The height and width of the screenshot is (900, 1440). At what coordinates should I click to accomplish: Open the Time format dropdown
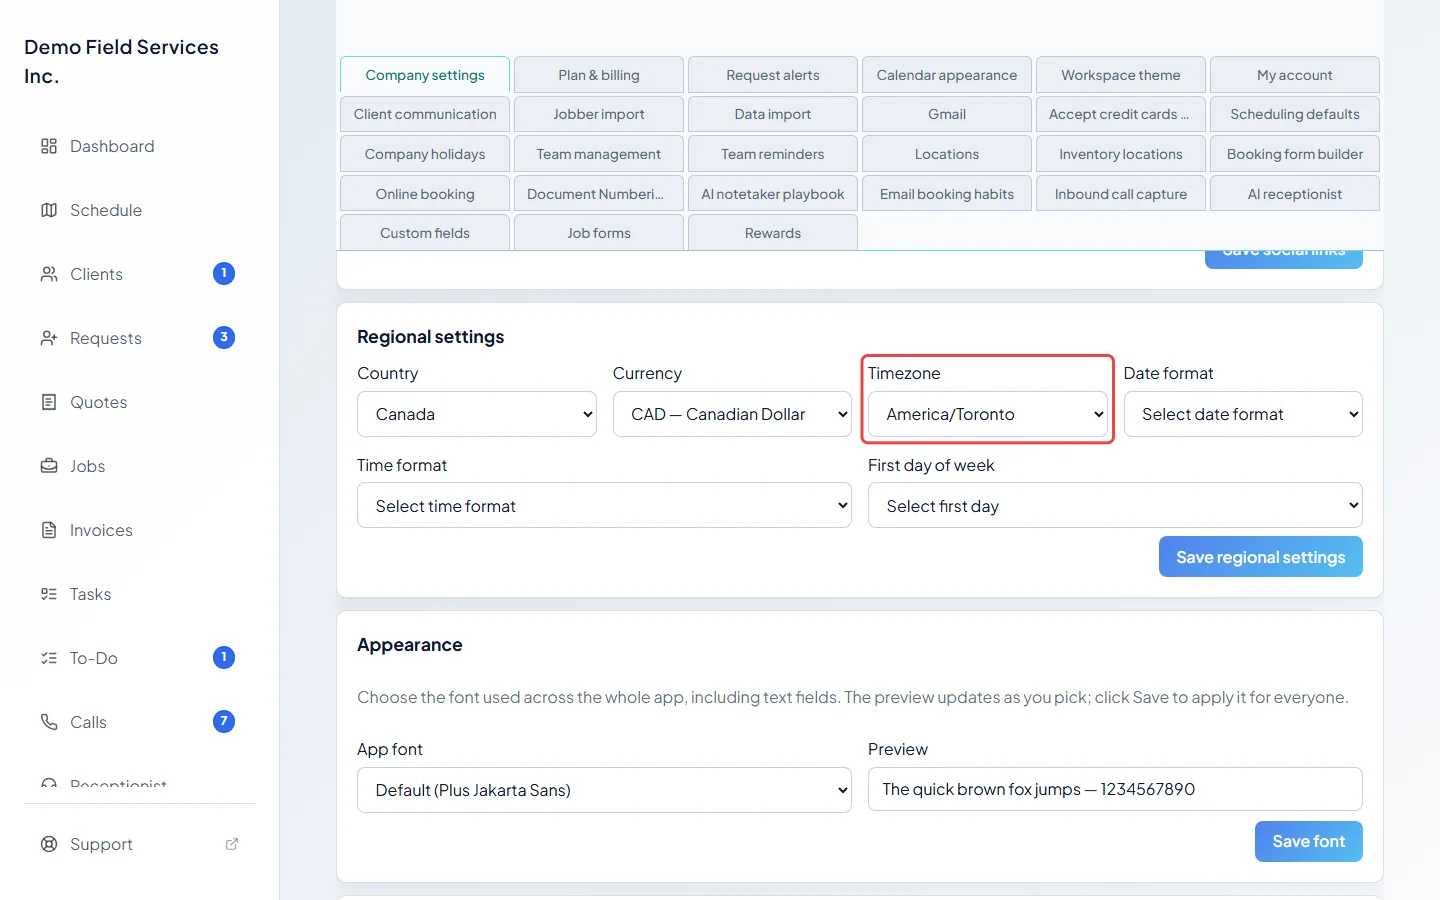[604, 506]
